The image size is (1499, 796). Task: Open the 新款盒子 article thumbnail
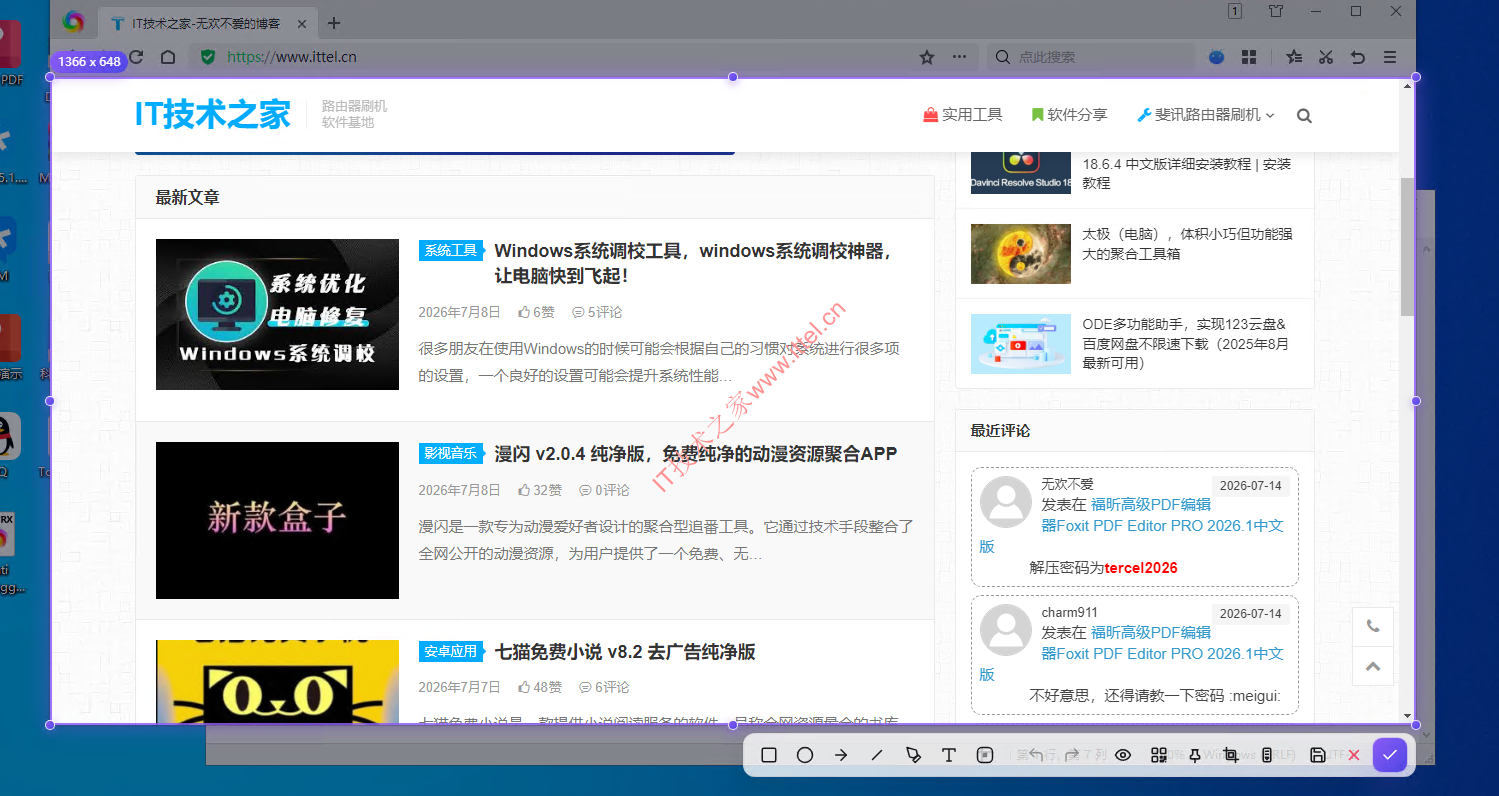point(277,520)
